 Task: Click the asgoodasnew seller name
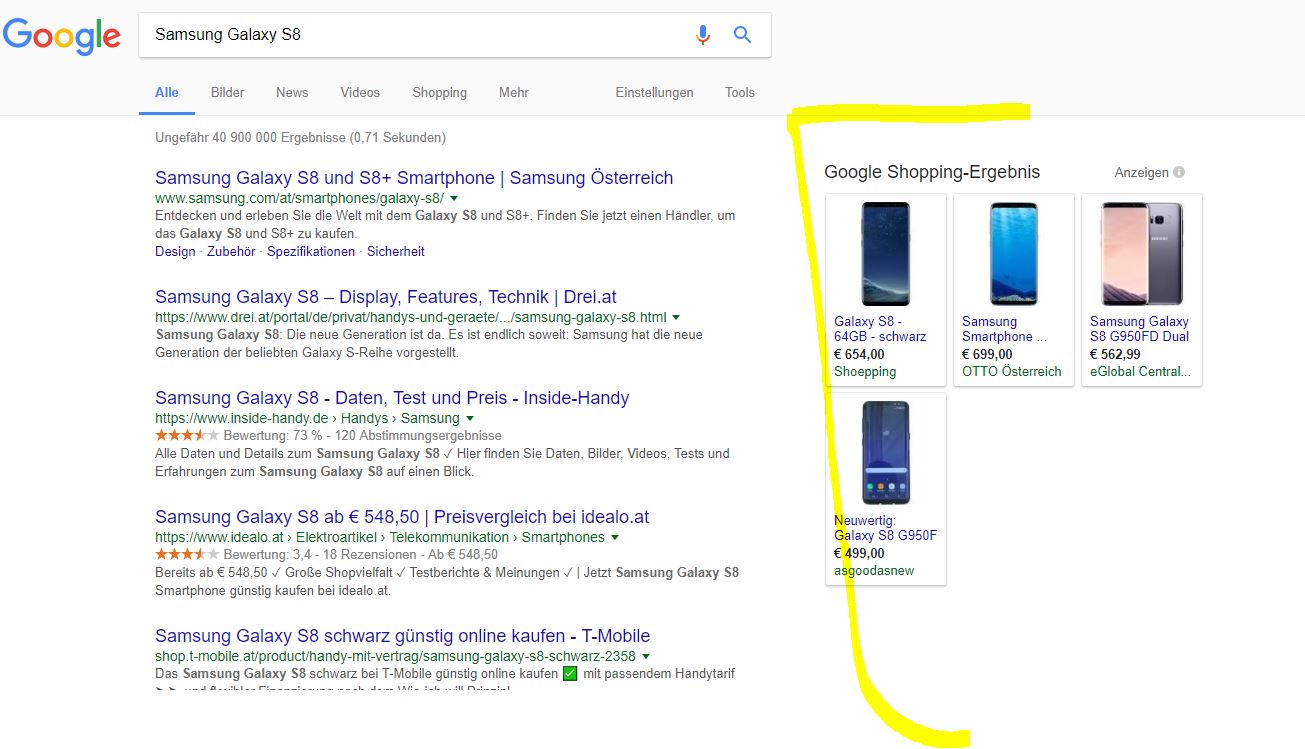click(874, 570)
